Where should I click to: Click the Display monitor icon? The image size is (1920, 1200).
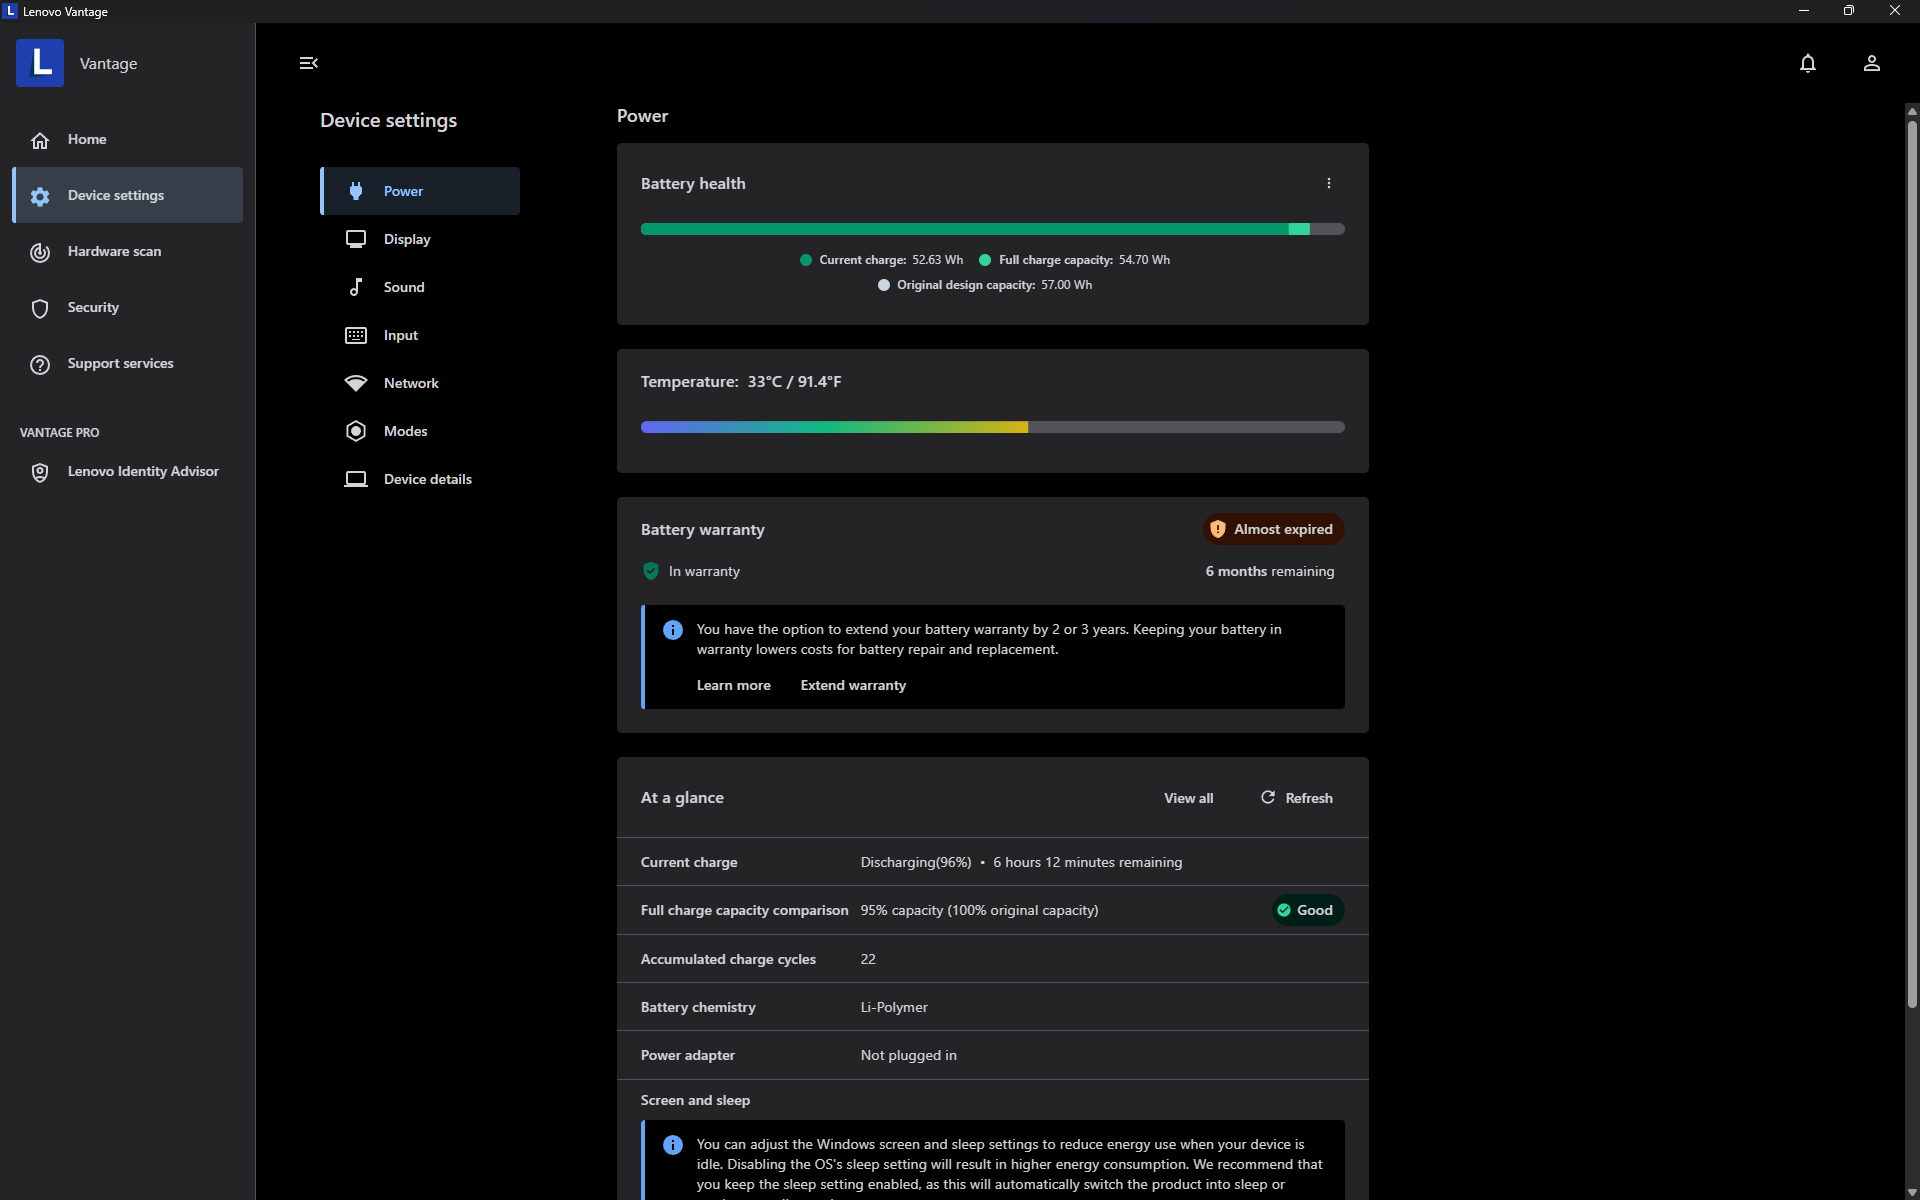pyautogui.click(x=356, y=239)
